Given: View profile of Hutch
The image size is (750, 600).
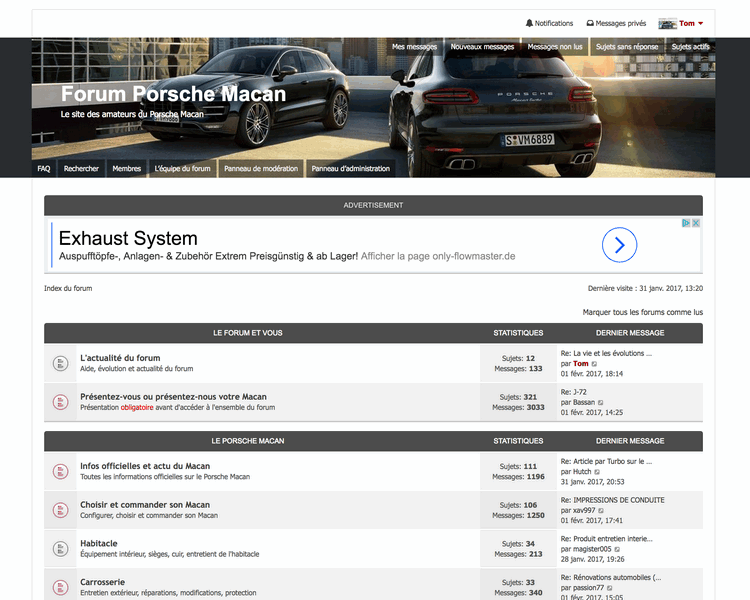Looking at the screenshot, I should tap(582, 472).
